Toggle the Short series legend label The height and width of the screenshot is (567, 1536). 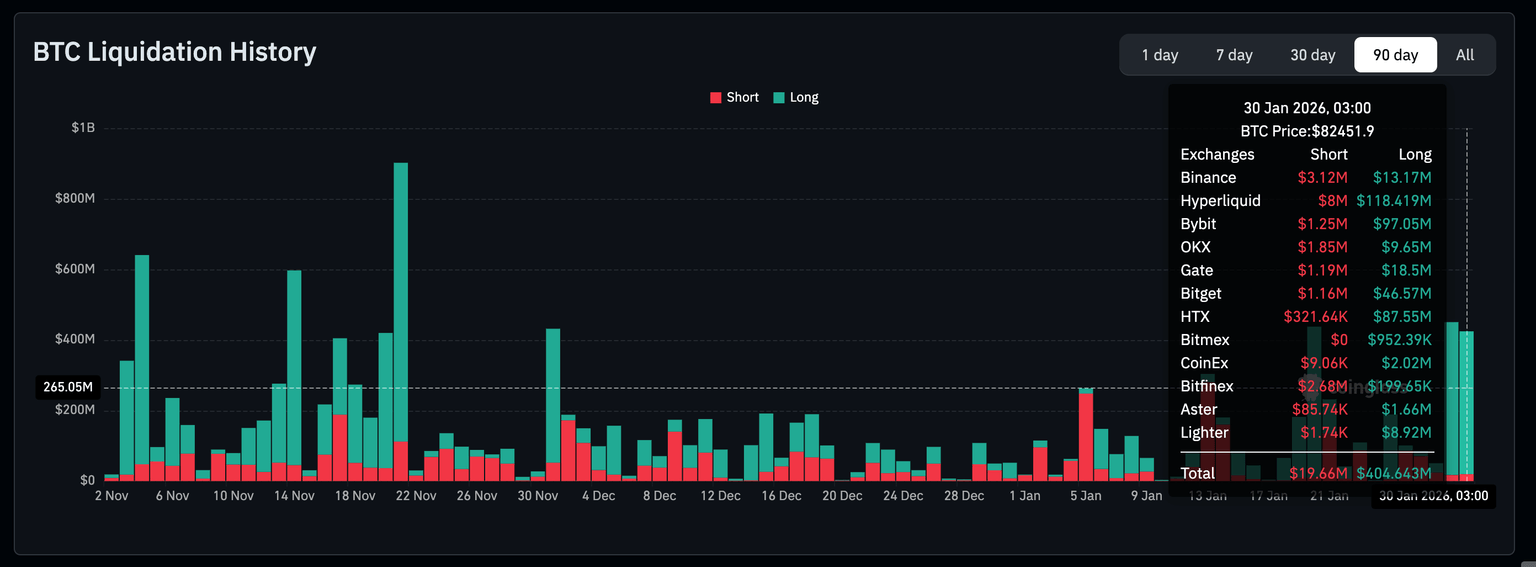pyautogui.click(x=743, y=97)
